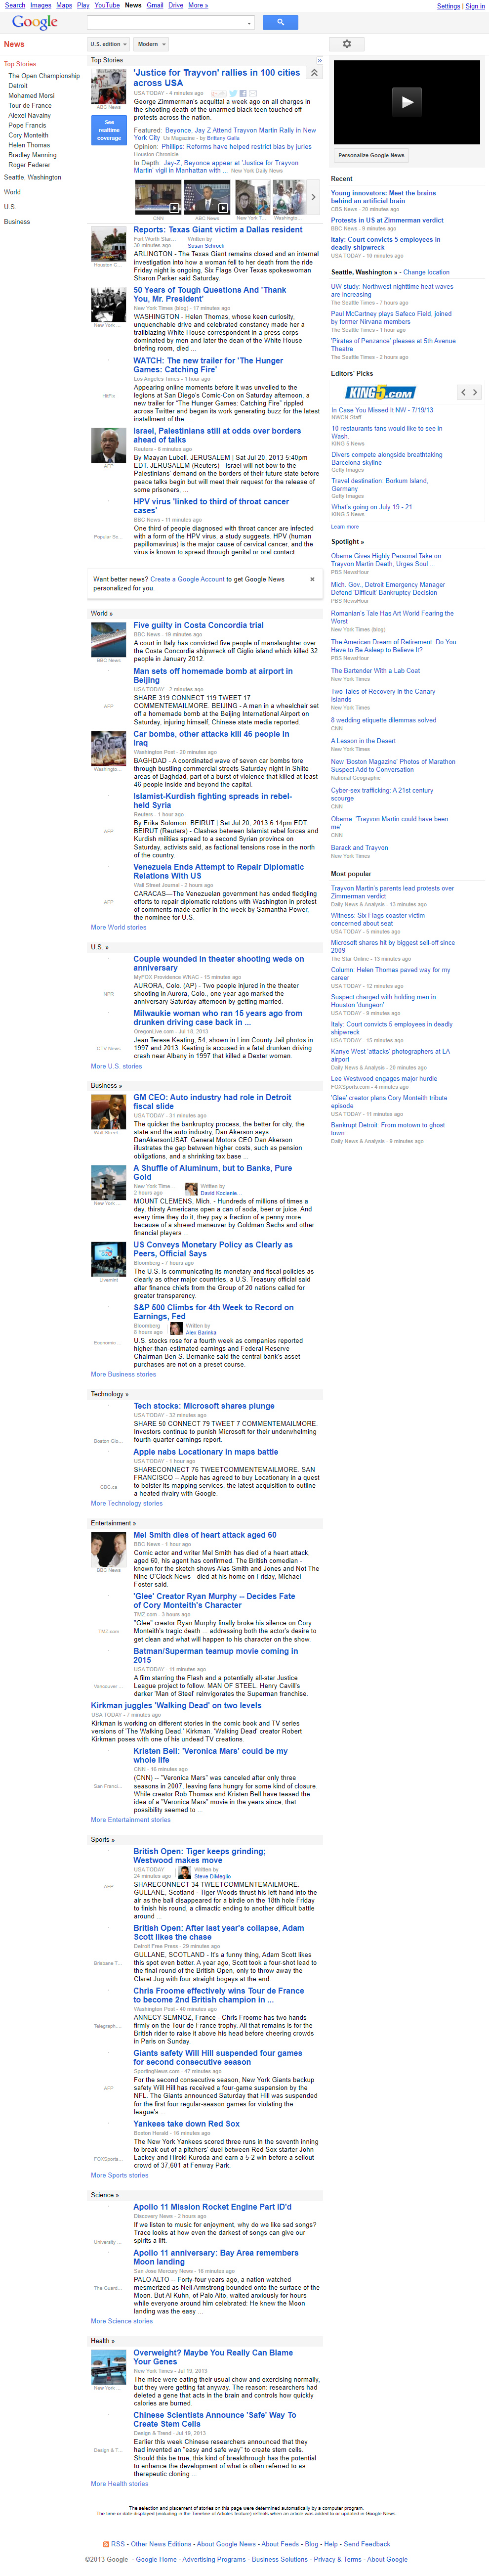Viewport: 489px width, 2576px height.
Task: Open the Search item in top bar
Action: coord(15,5)
